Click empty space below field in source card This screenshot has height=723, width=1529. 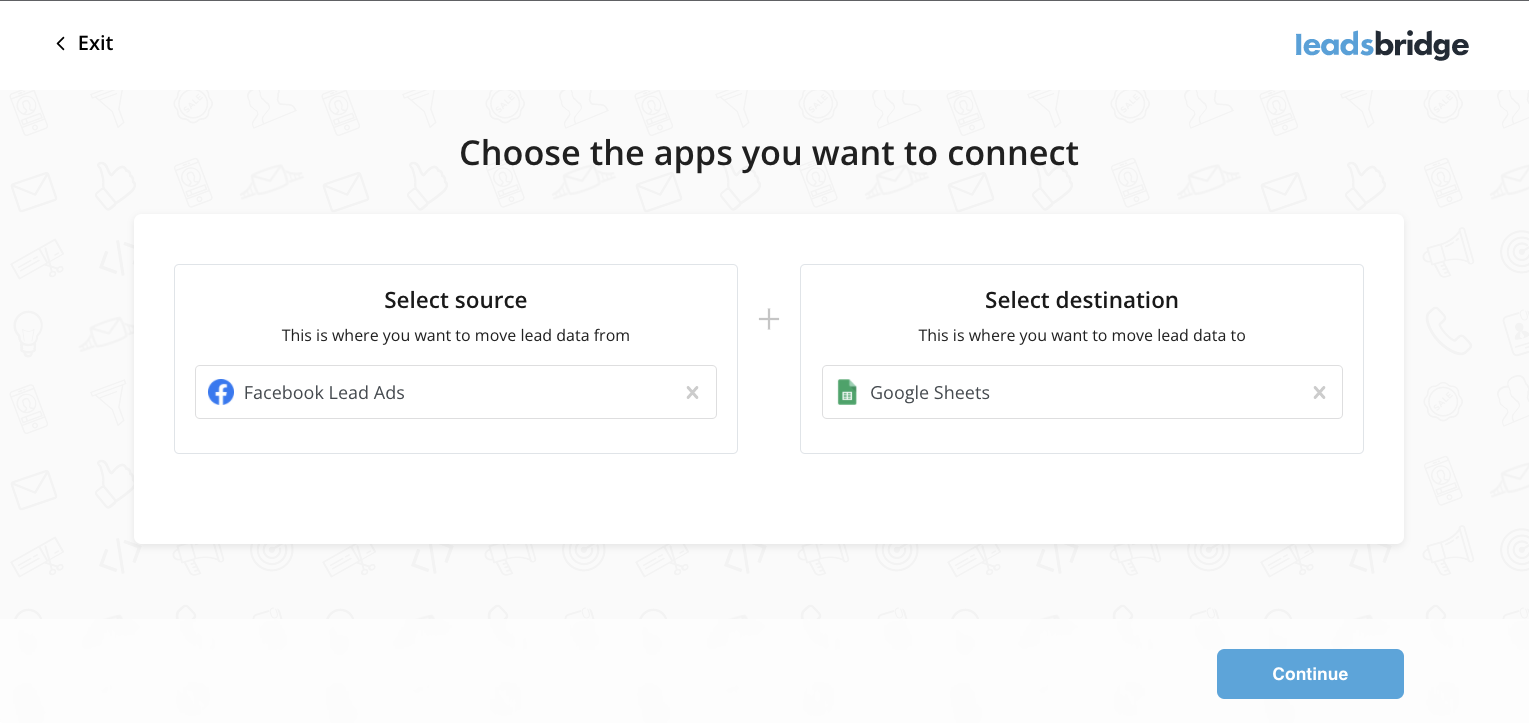coord(455,436)
